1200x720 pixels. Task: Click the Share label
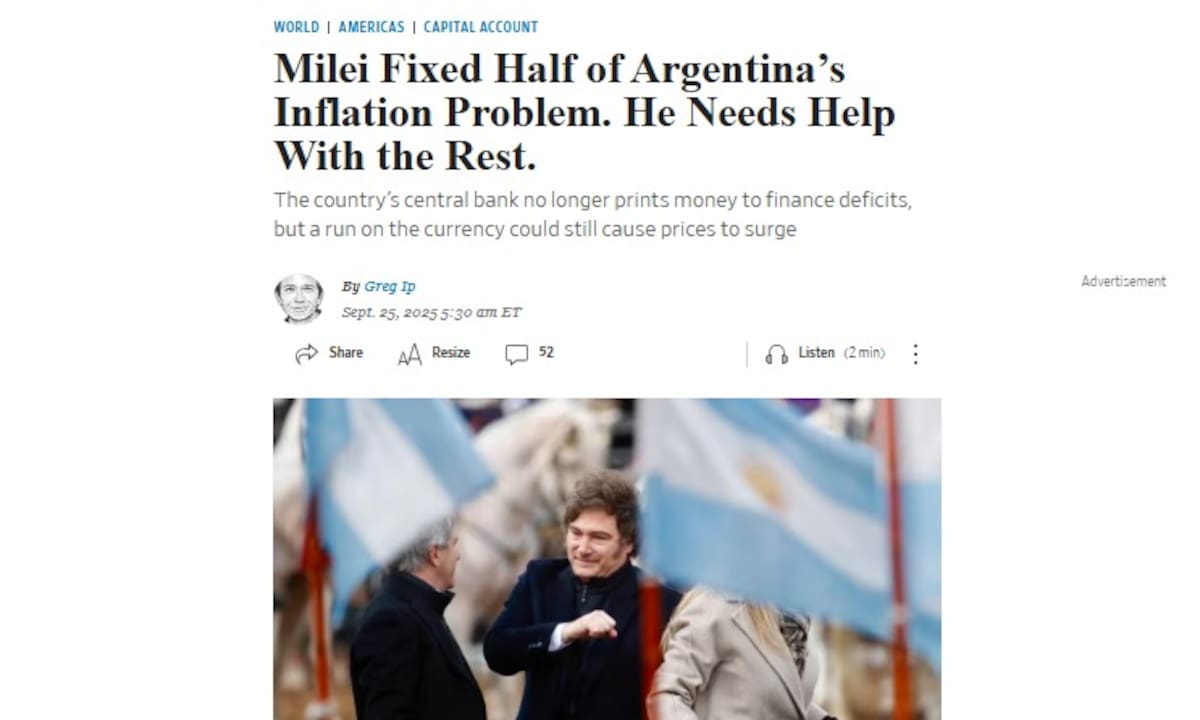tap(346, 353)
